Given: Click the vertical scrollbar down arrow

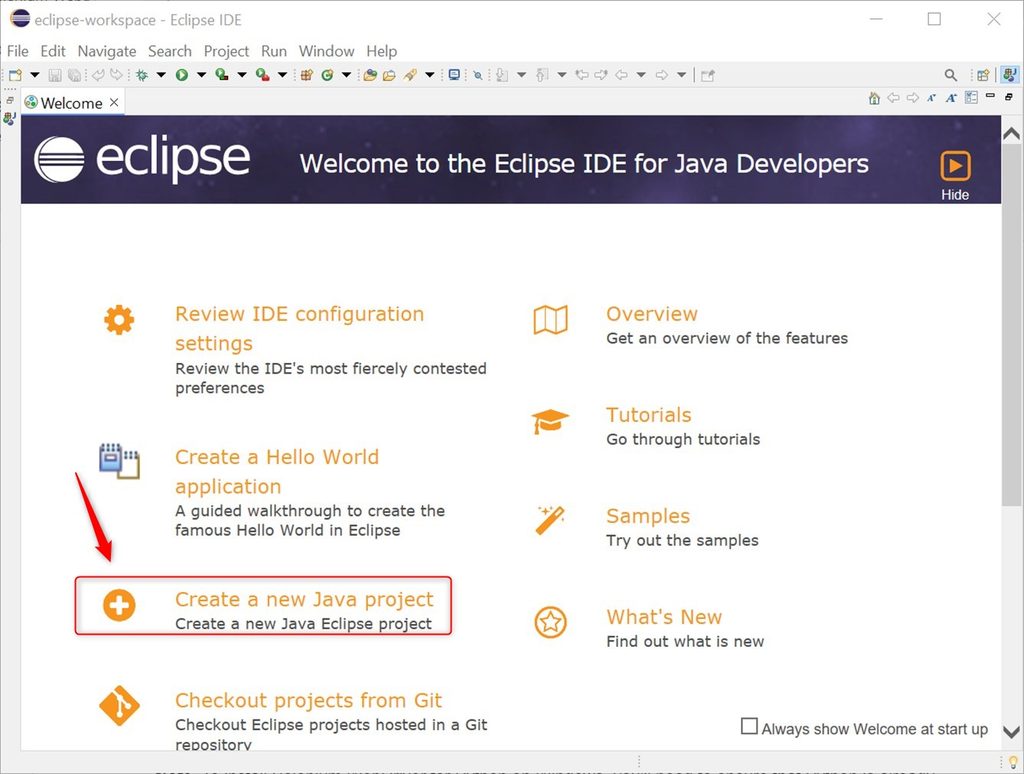Looking at the screenshot, I should click(x=1012, y=732).
